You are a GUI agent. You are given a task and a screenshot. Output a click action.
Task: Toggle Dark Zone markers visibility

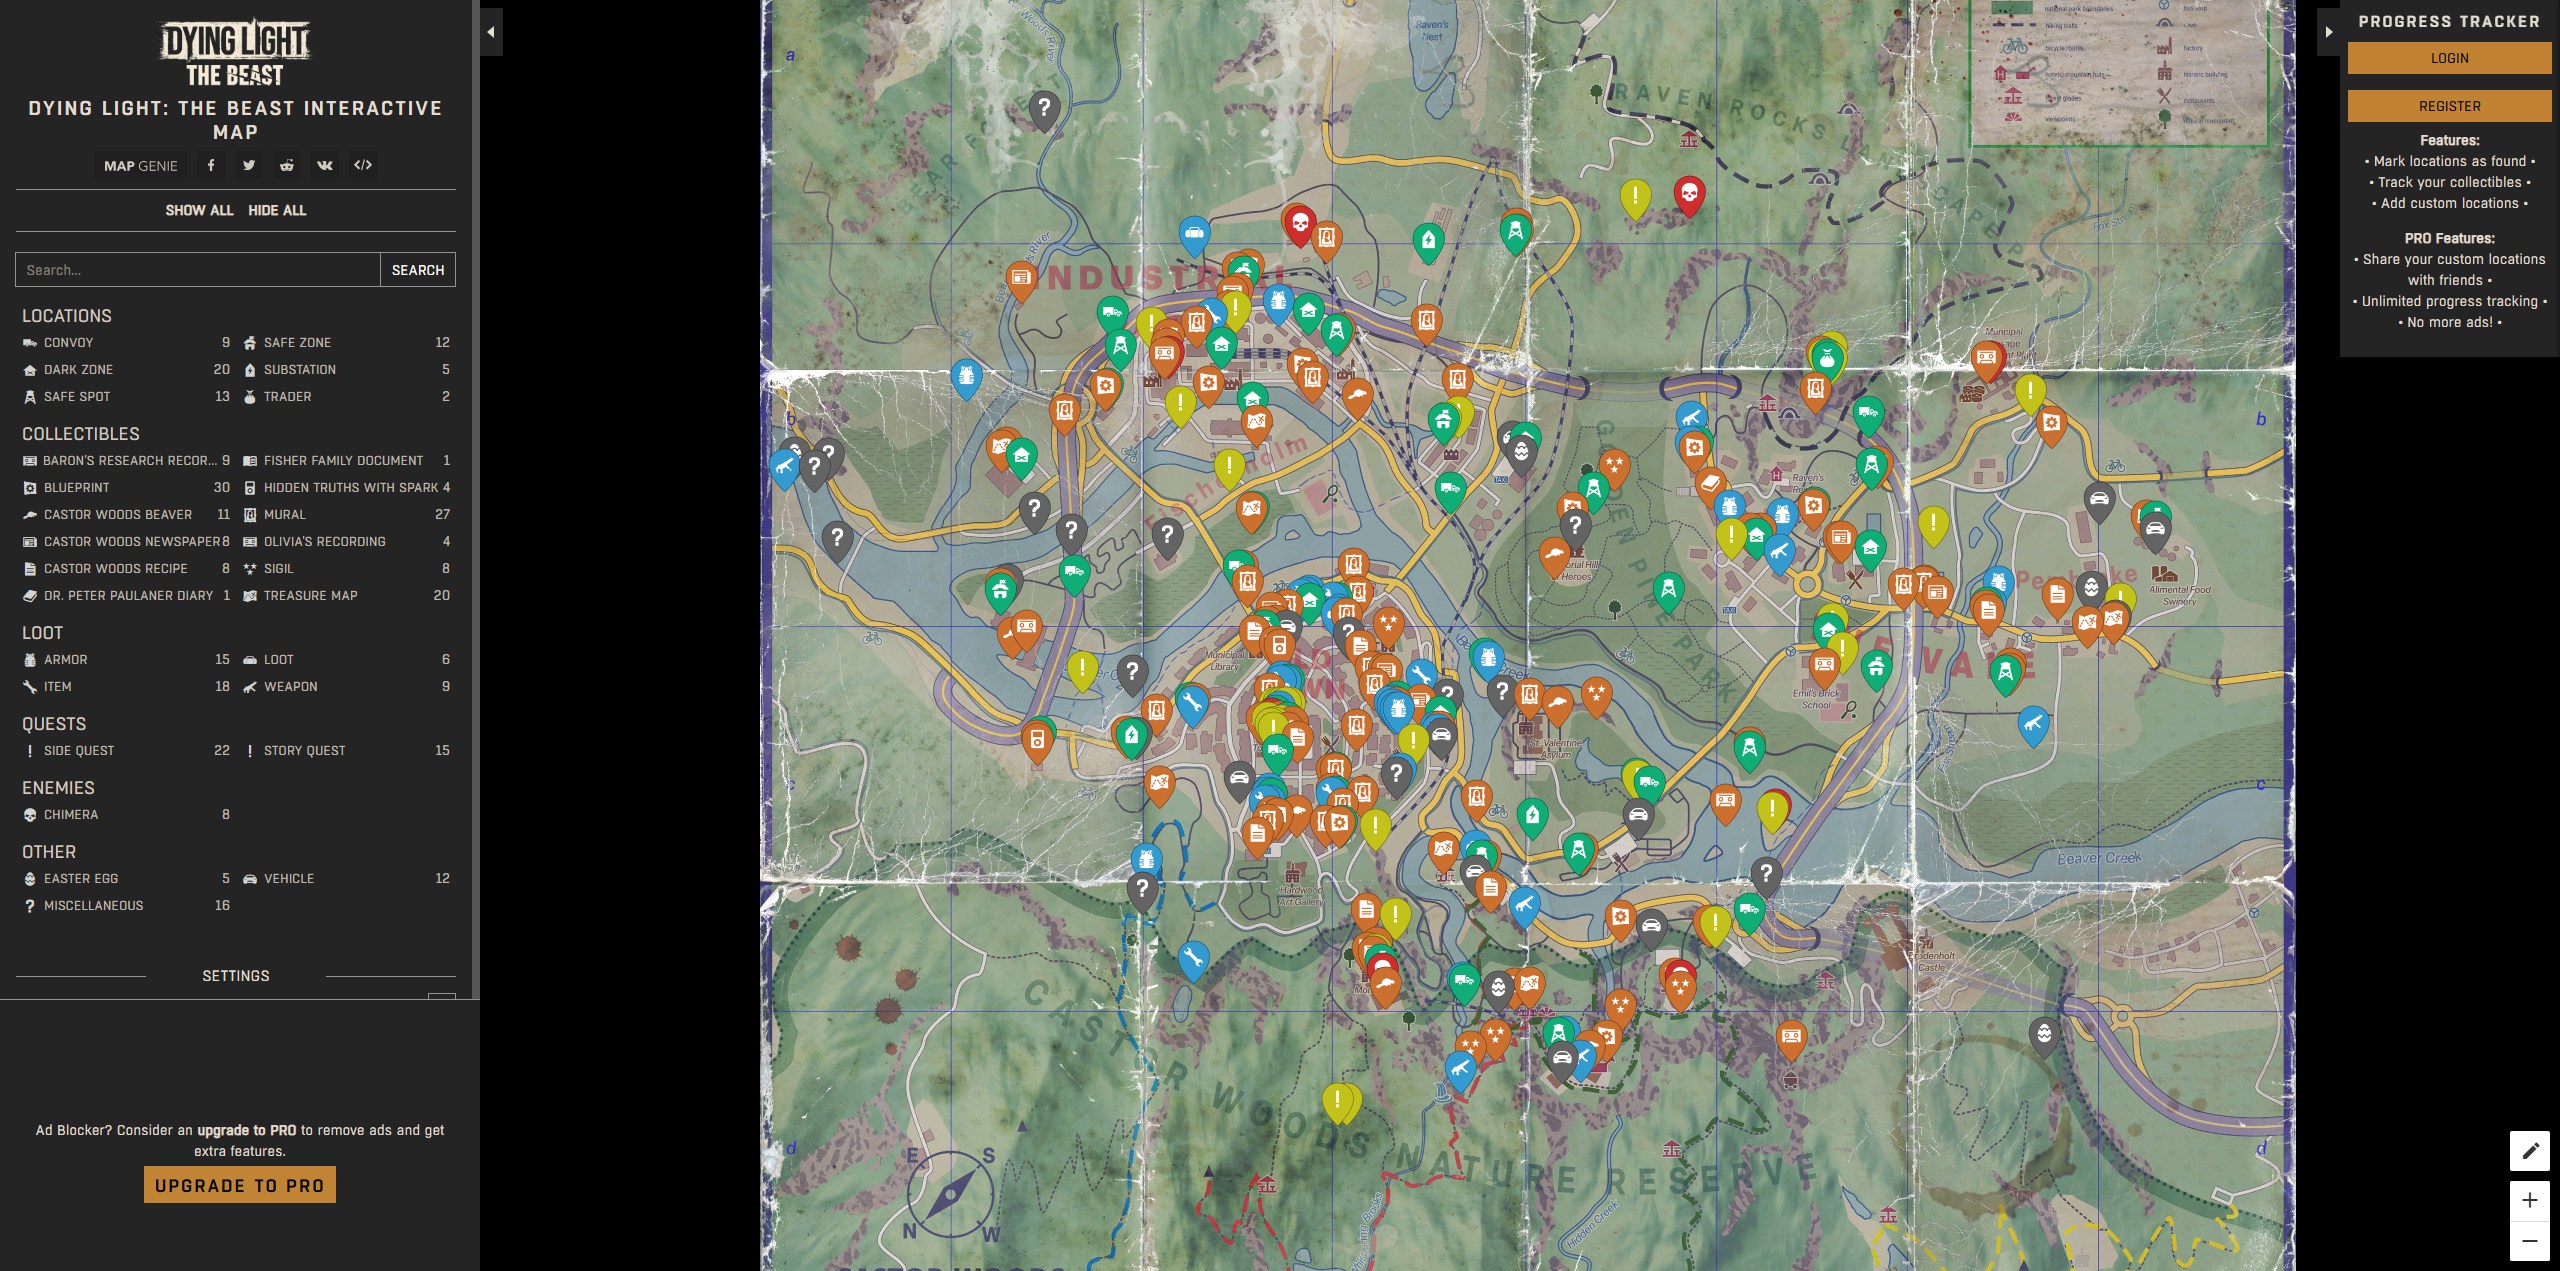tap(78, 369)
